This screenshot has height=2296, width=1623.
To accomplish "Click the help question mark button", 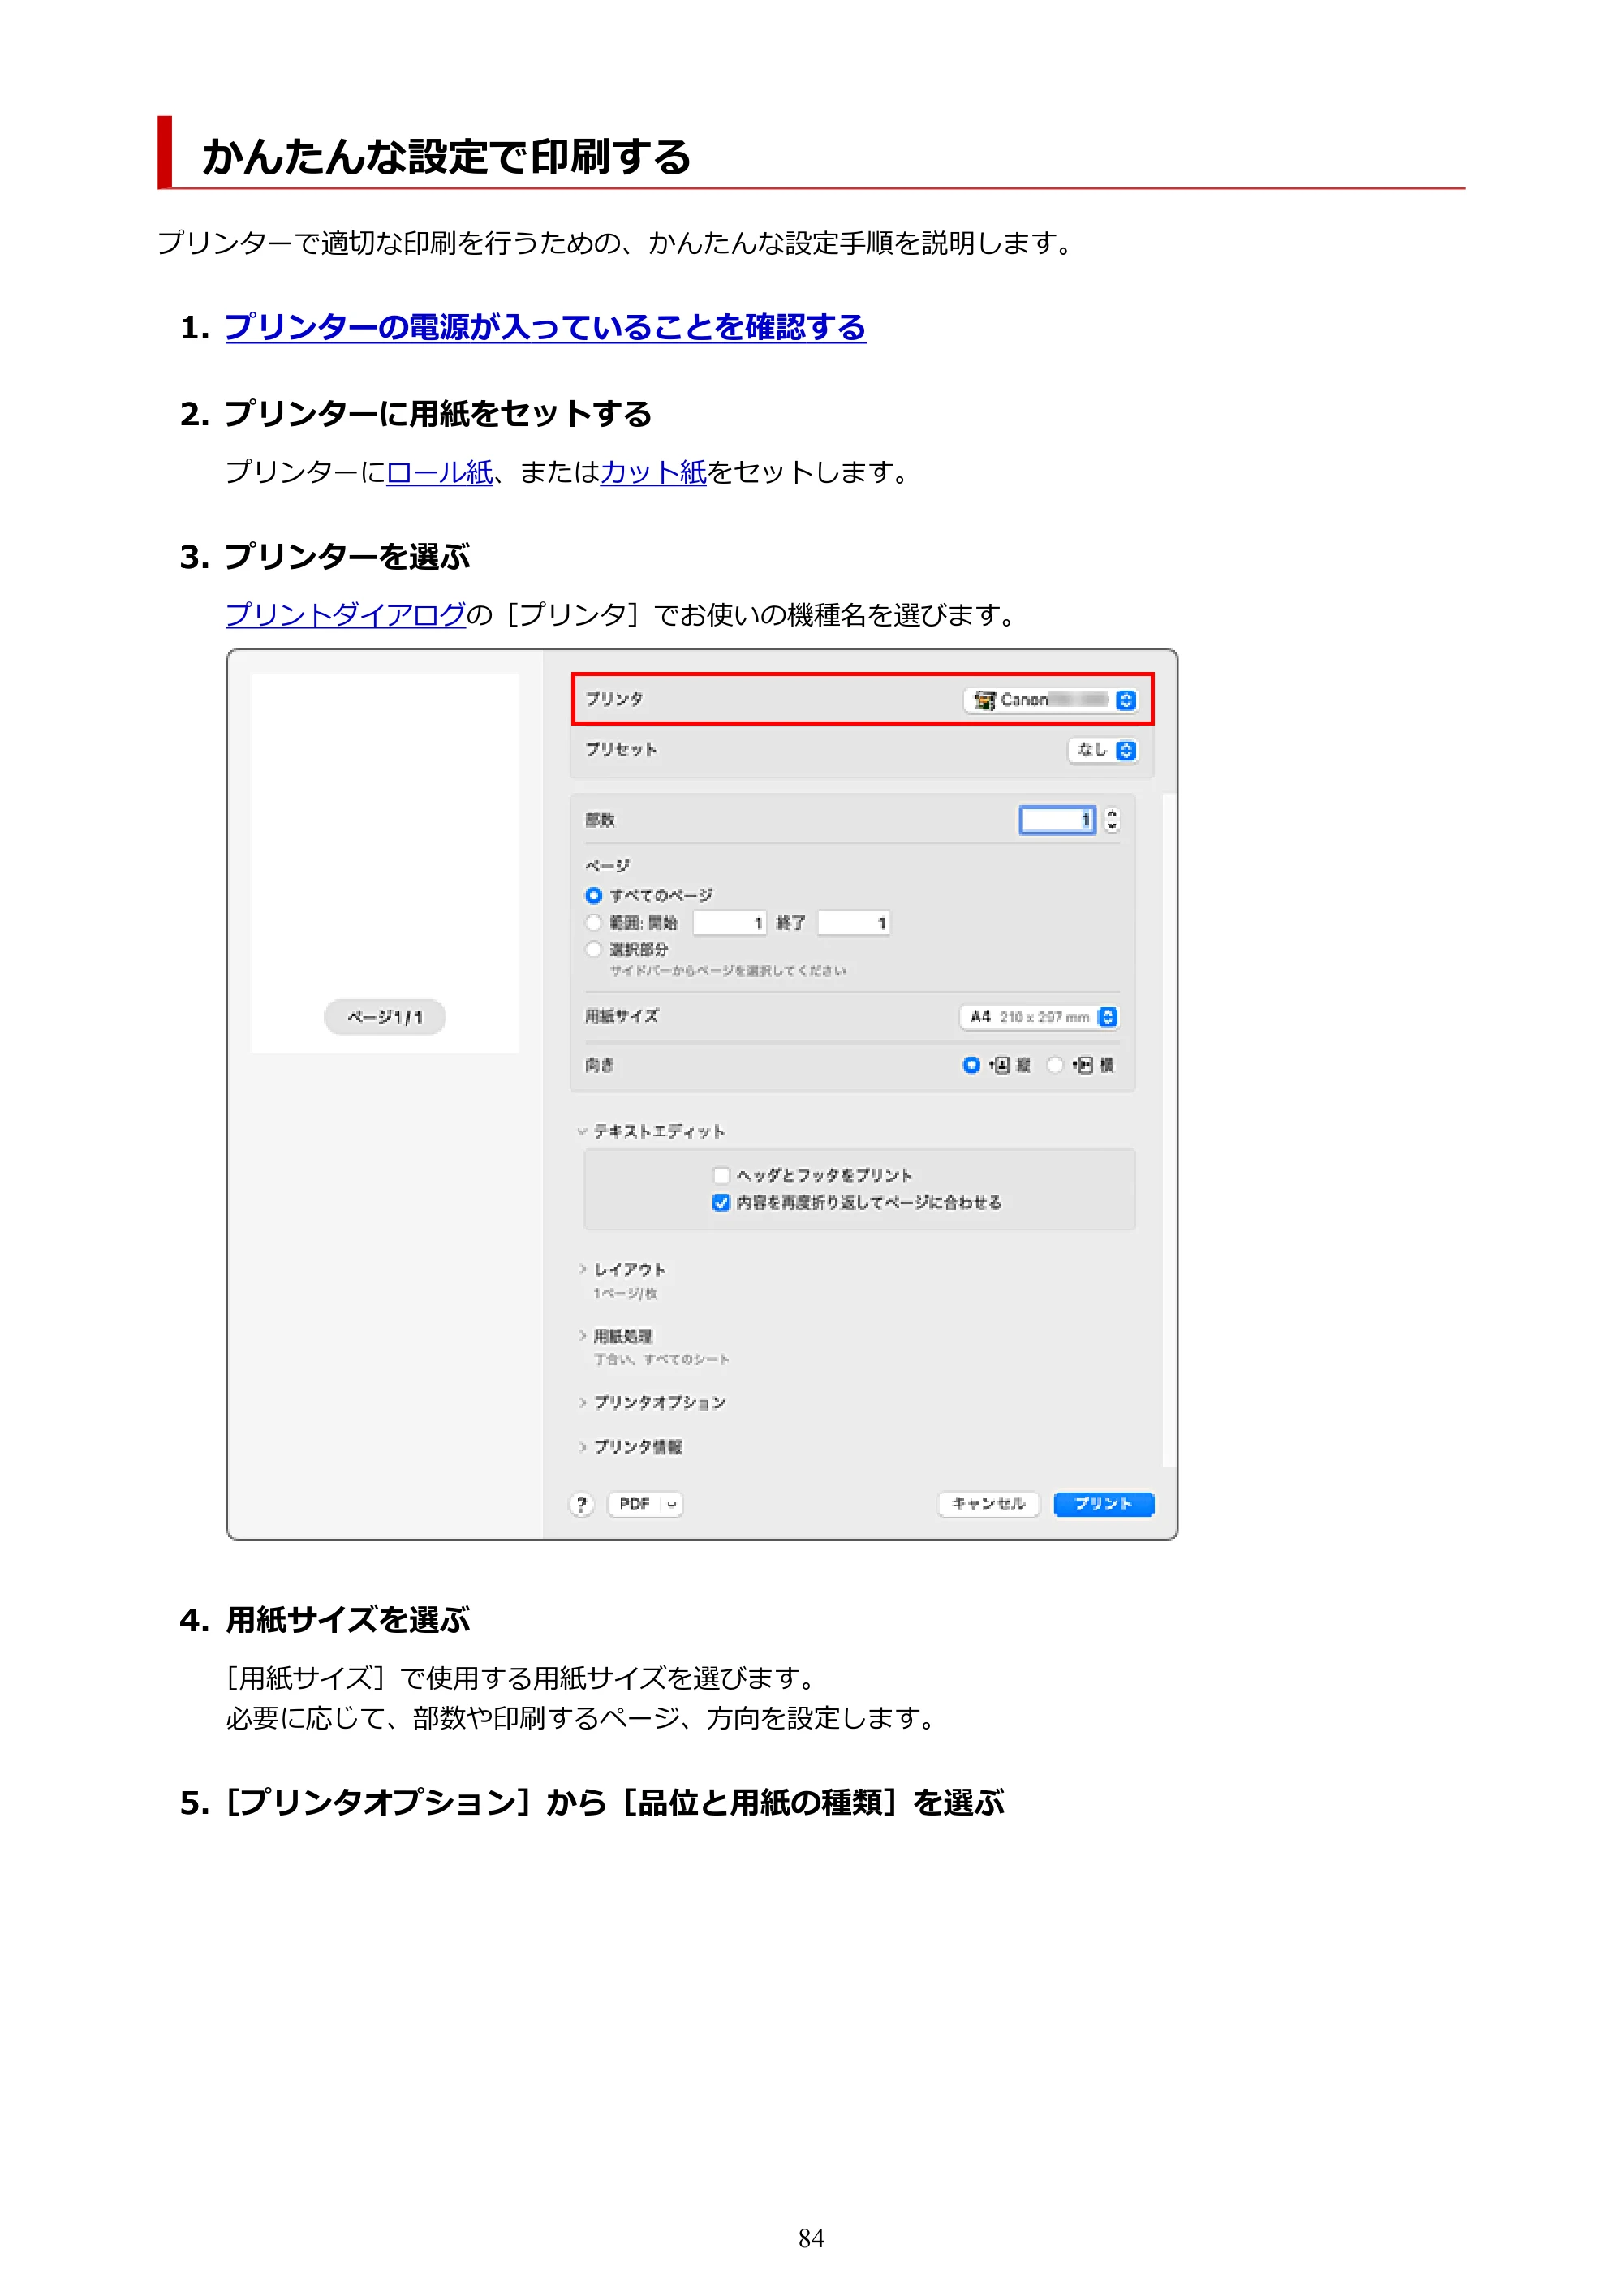I will [582, 1504].
